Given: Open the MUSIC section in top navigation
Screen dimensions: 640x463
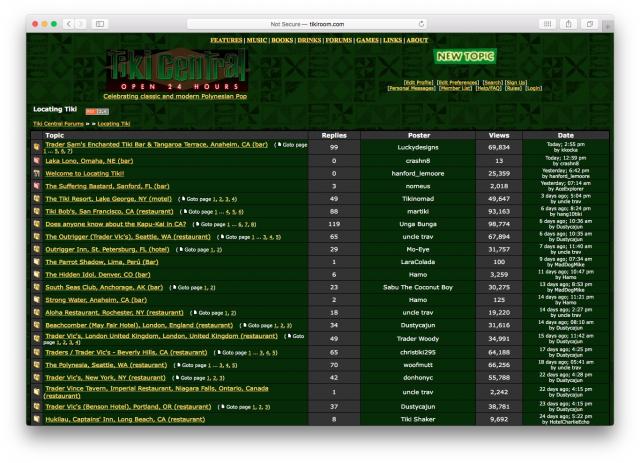Looking at the screenshot, I should point(258,40).
